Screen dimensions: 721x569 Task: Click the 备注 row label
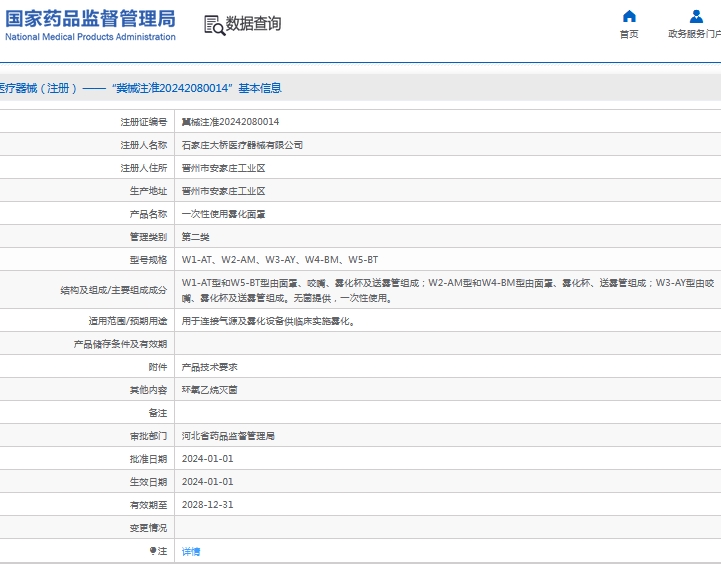(158, 413)
